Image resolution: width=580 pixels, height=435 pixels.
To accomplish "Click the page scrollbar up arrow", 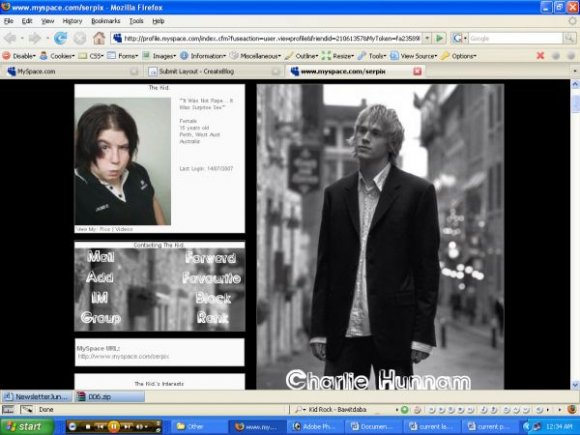I will pos(575,85).
